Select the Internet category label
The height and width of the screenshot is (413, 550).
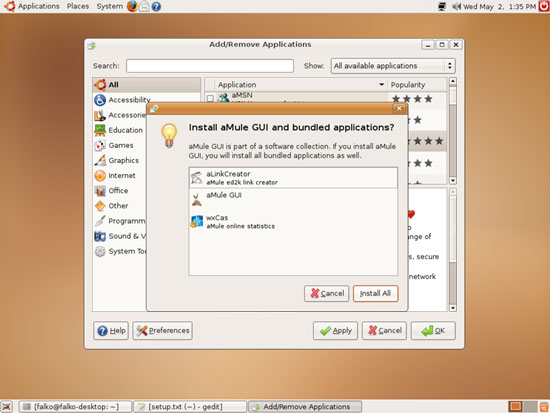(122, 175)
